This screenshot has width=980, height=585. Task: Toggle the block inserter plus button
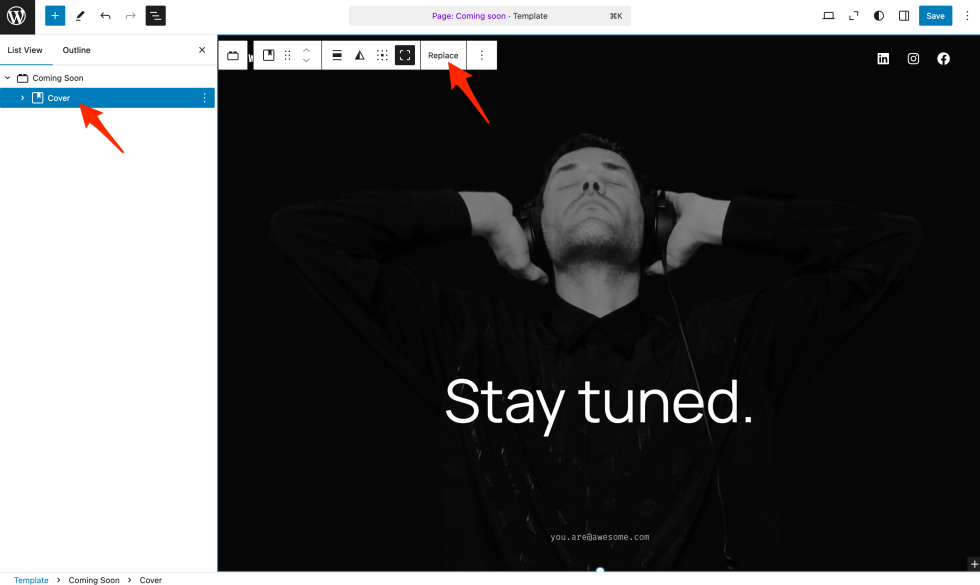[x=55, y=16]
